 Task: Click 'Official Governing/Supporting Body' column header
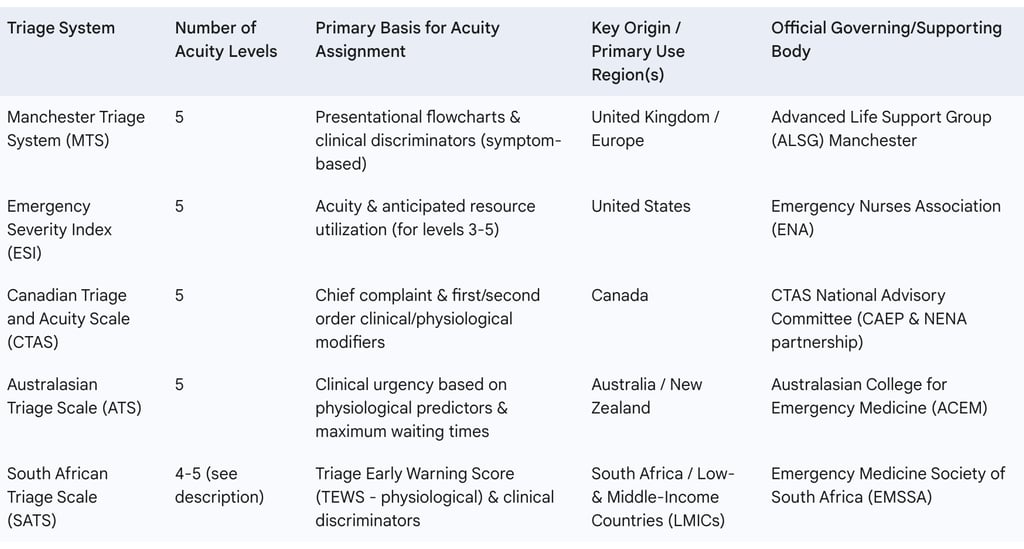coord(886,39)
